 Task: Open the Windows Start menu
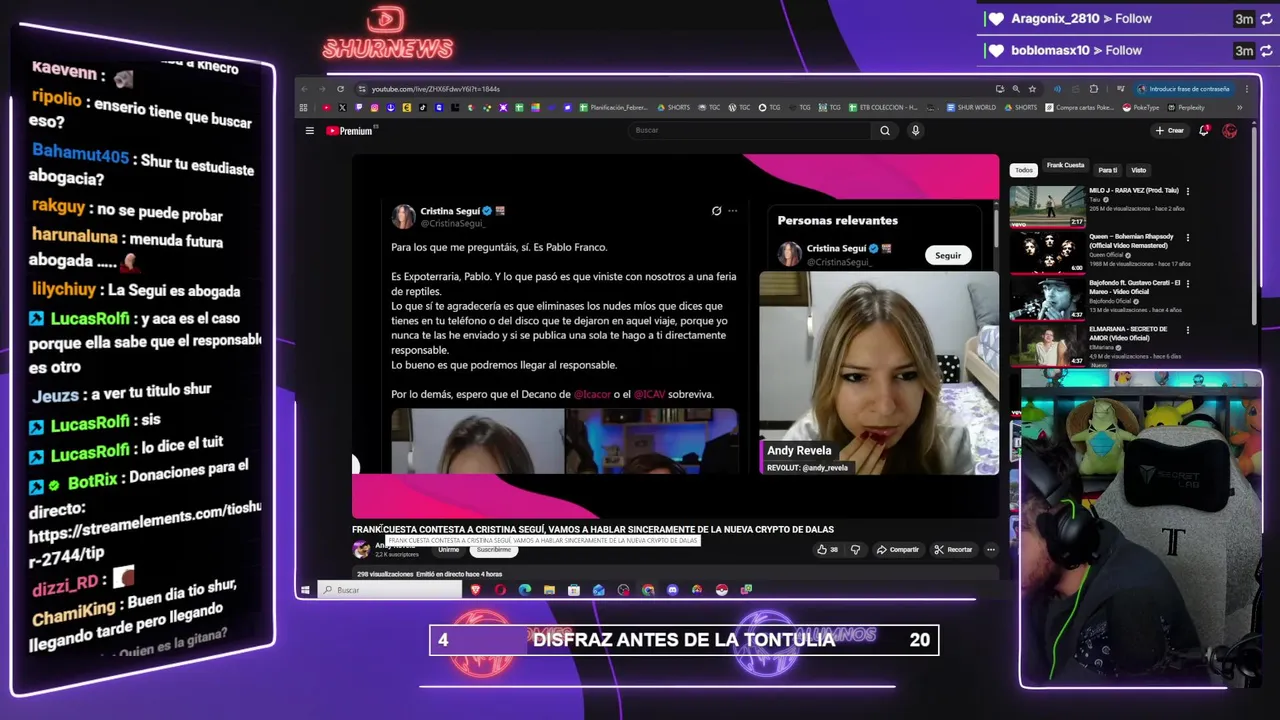[305, 590]
